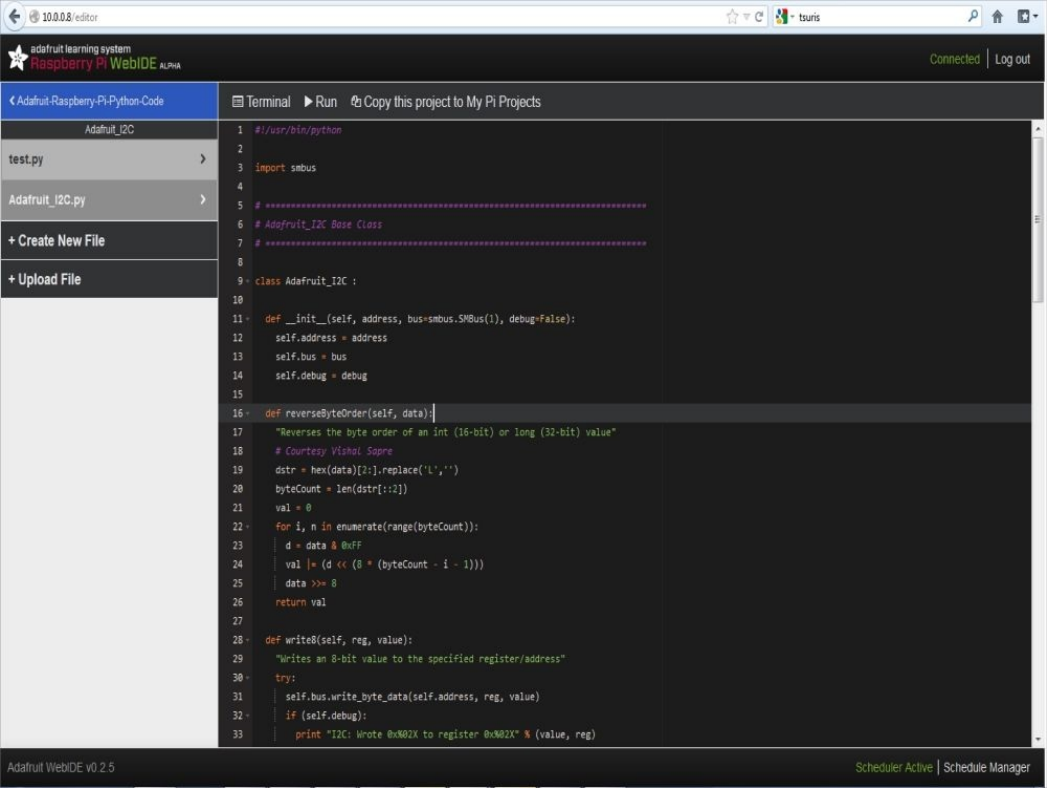Collapse for loop fold at line 22

(x=248, y=527)
